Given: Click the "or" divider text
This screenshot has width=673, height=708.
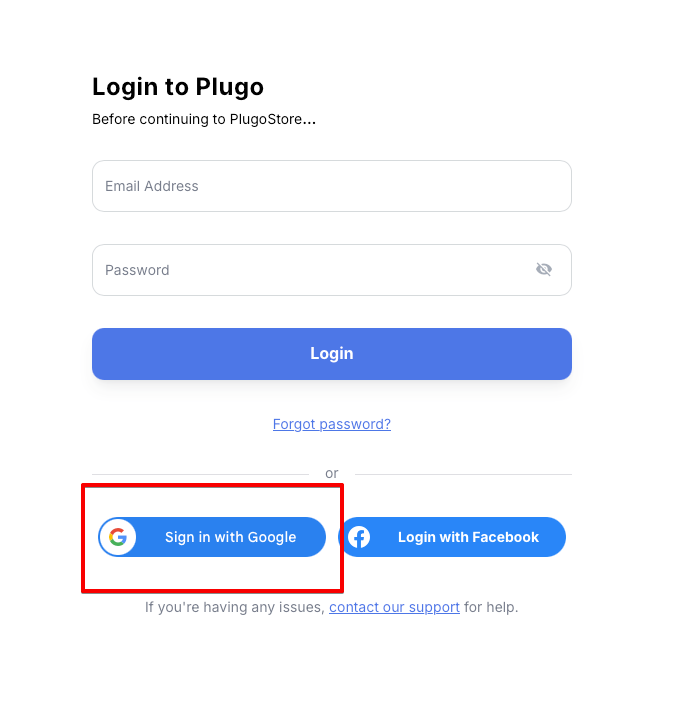Looking at the screenshot, I should point(332,473).
